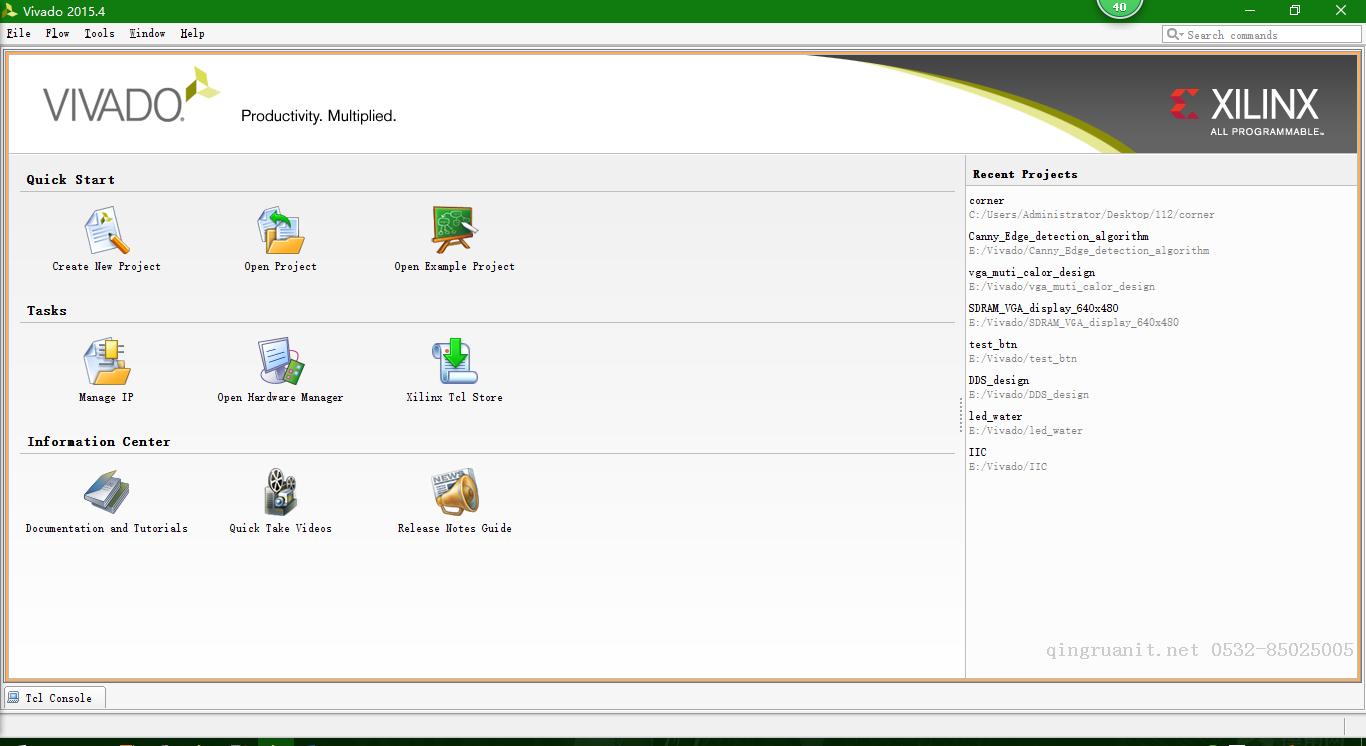The width and height of the screenshot is (1366, 746).
Task: Open recent project SDRAM_VGA_display_640x480
Action: coord(1043,309)
